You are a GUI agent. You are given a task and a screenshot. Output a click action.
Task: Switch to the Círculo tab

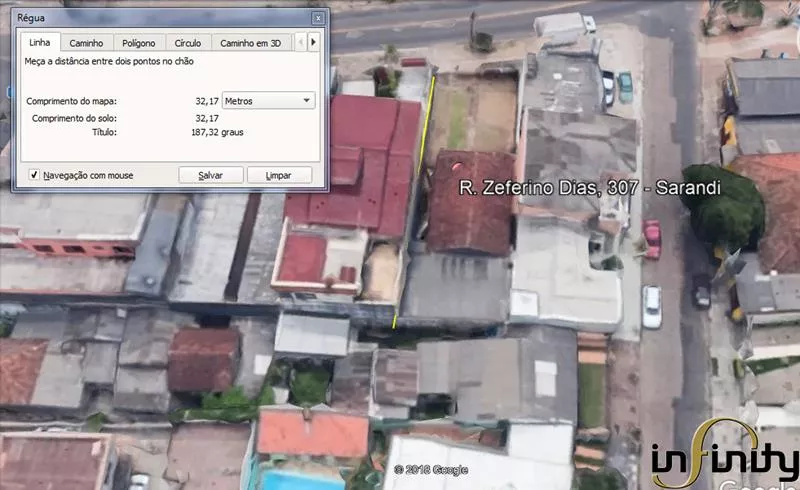(x=187, y=43)
